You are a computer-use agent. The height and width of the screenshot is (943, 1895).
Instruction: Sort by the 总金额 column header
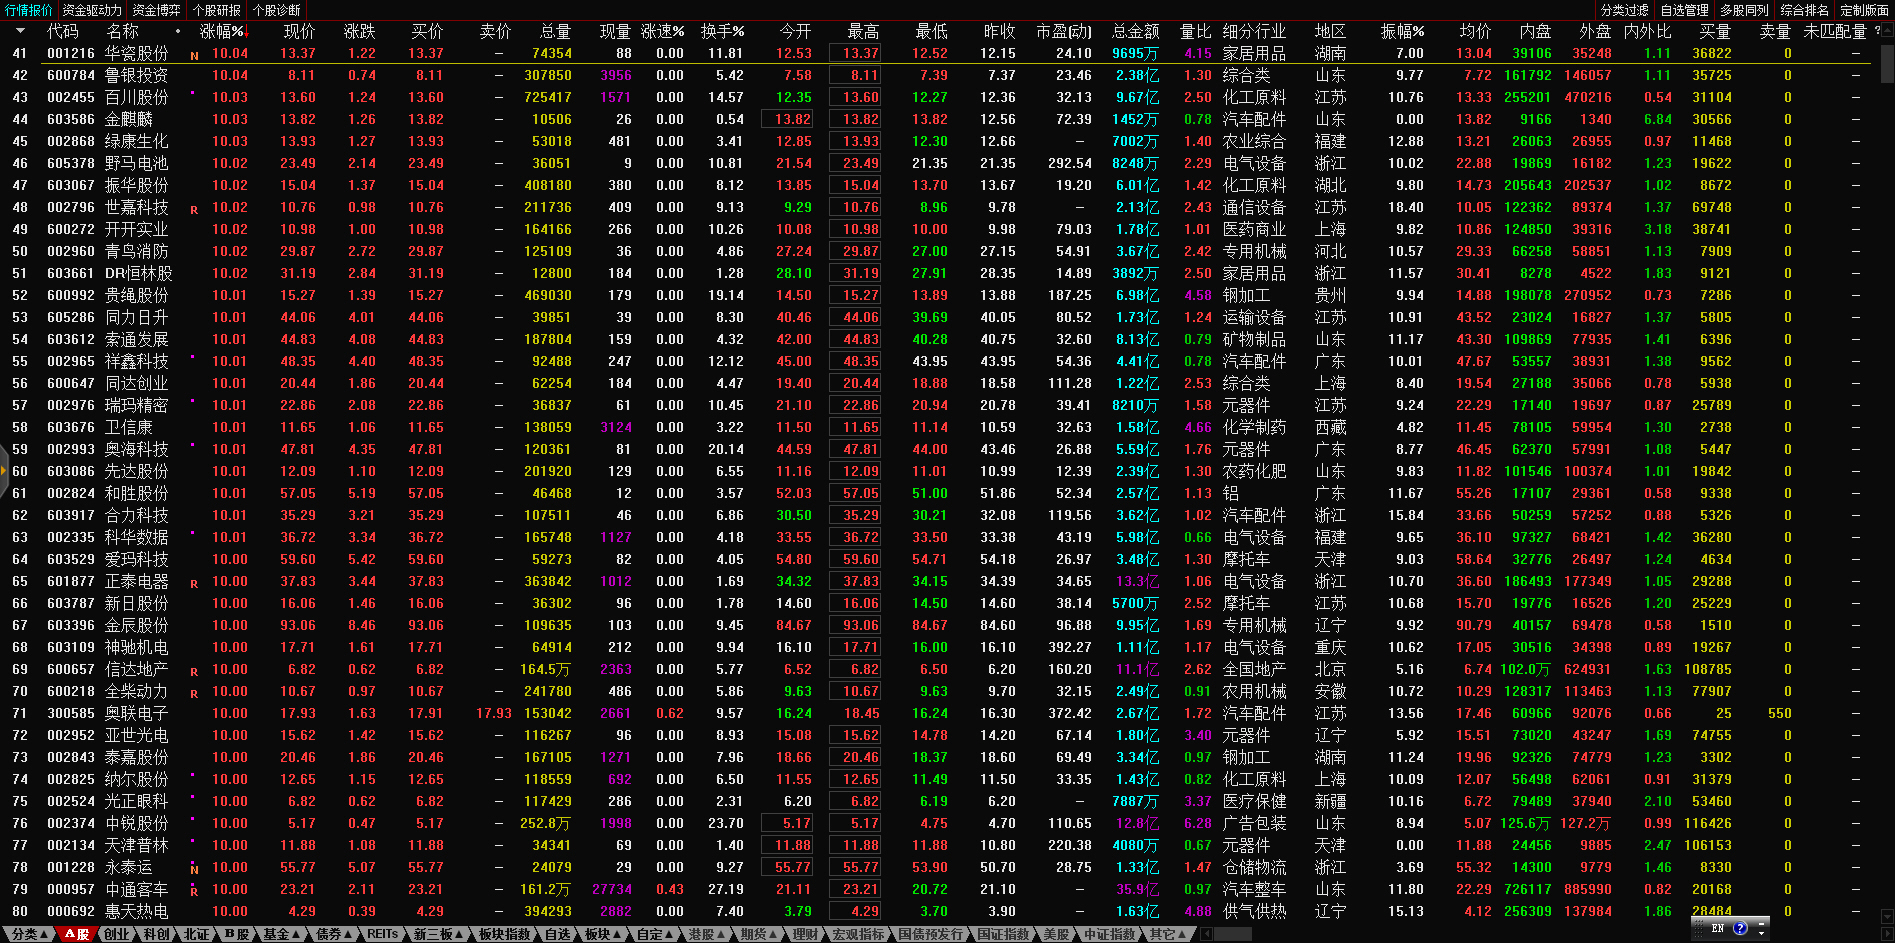pos(1135,31)
